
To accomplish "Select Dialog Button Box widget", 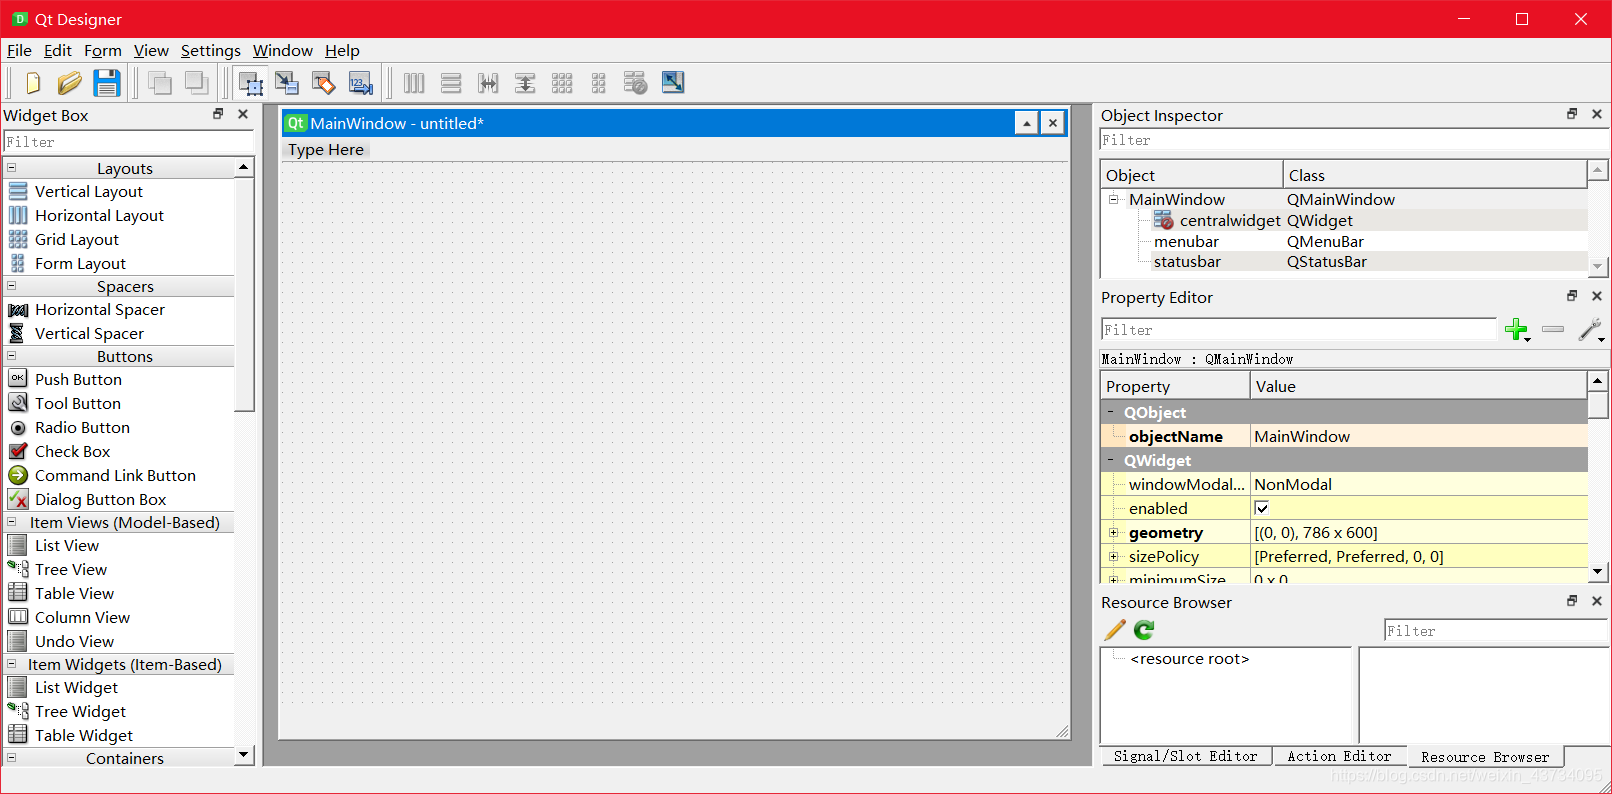I will 100,499.
